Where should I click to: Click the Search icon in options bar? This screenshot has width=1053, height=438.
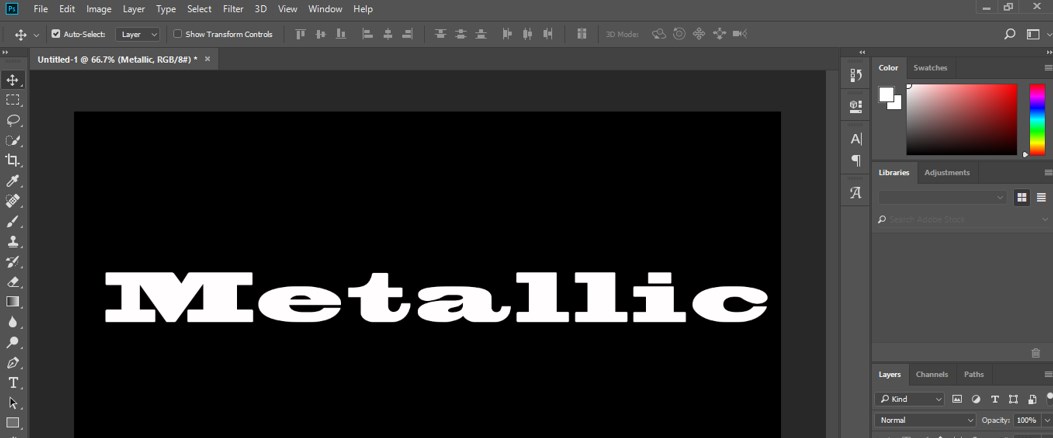(x=1009, y=34)
